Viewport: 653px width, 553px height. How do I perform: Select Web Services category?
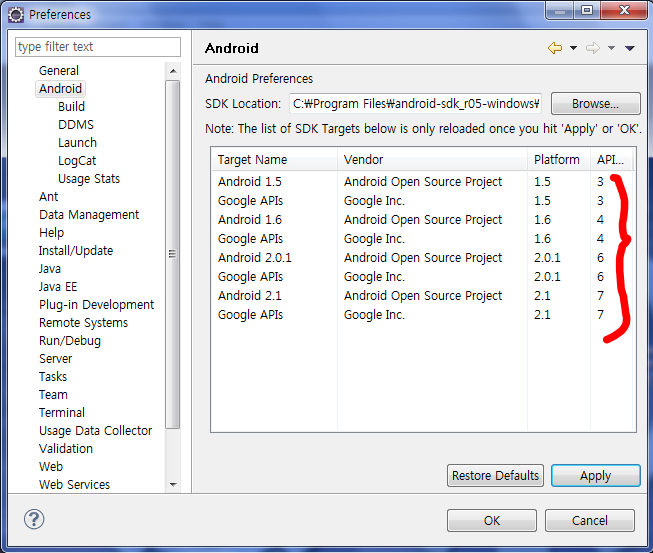74,485
